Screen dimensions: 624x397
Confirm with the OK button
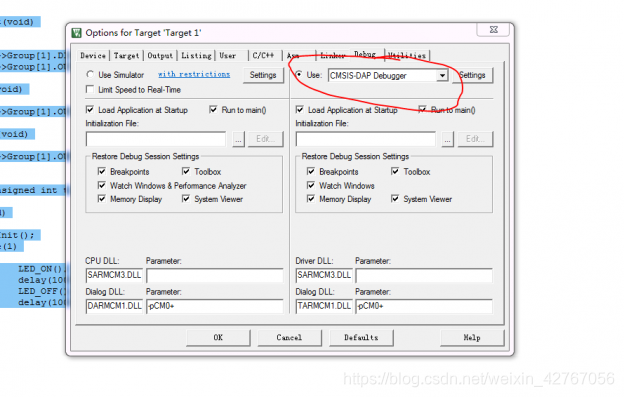[218, 338]
